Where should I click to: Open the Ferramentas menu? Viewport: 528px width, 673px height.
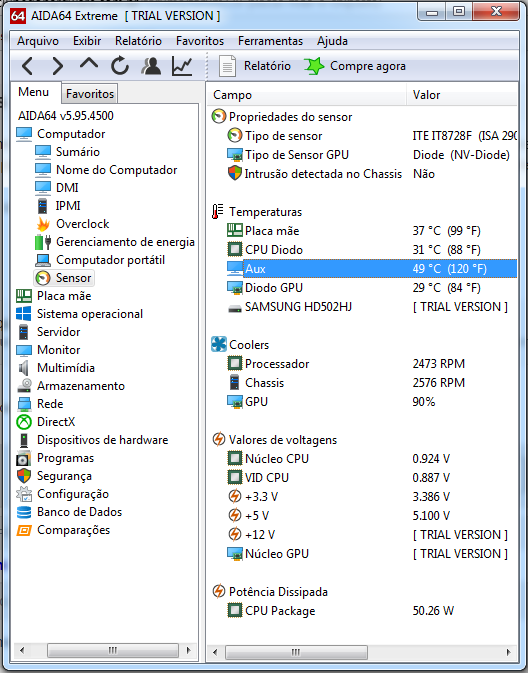click(270, 41)
